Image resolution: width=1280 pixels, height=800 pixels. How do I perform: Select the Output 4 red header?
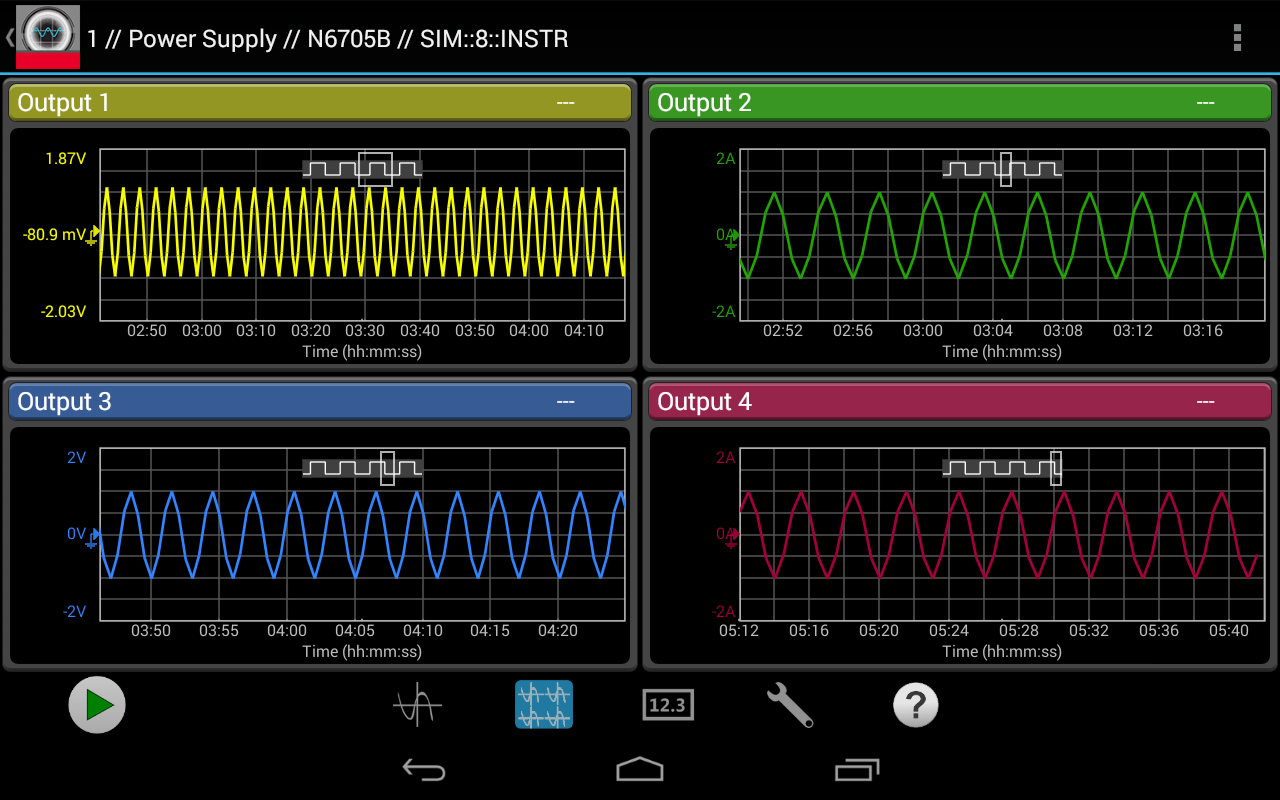[x=960, y=402]
